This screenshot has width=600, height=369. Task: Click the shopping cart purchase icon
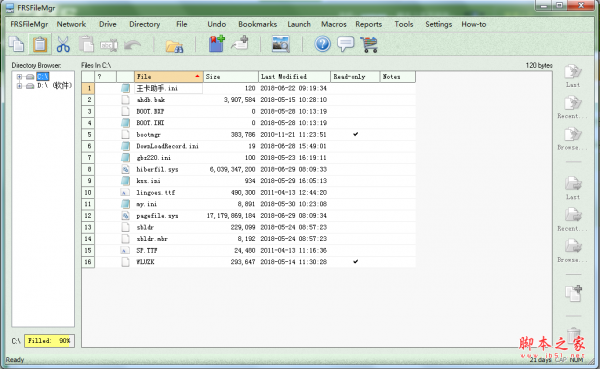tap(369, 44)
